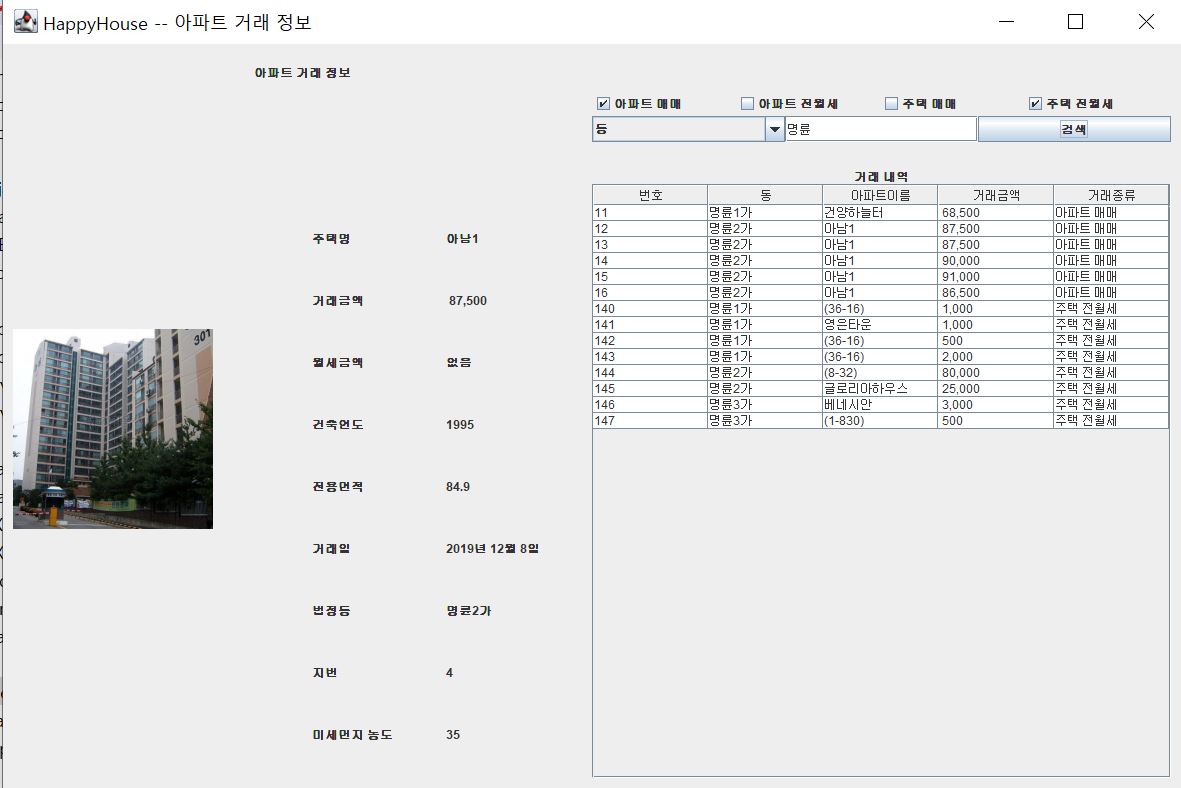The height and width of the screenshot is (788, 1181).
Task: Click price 80,000 in row 144
Action: pyautogui.click(x=960, y=373)
